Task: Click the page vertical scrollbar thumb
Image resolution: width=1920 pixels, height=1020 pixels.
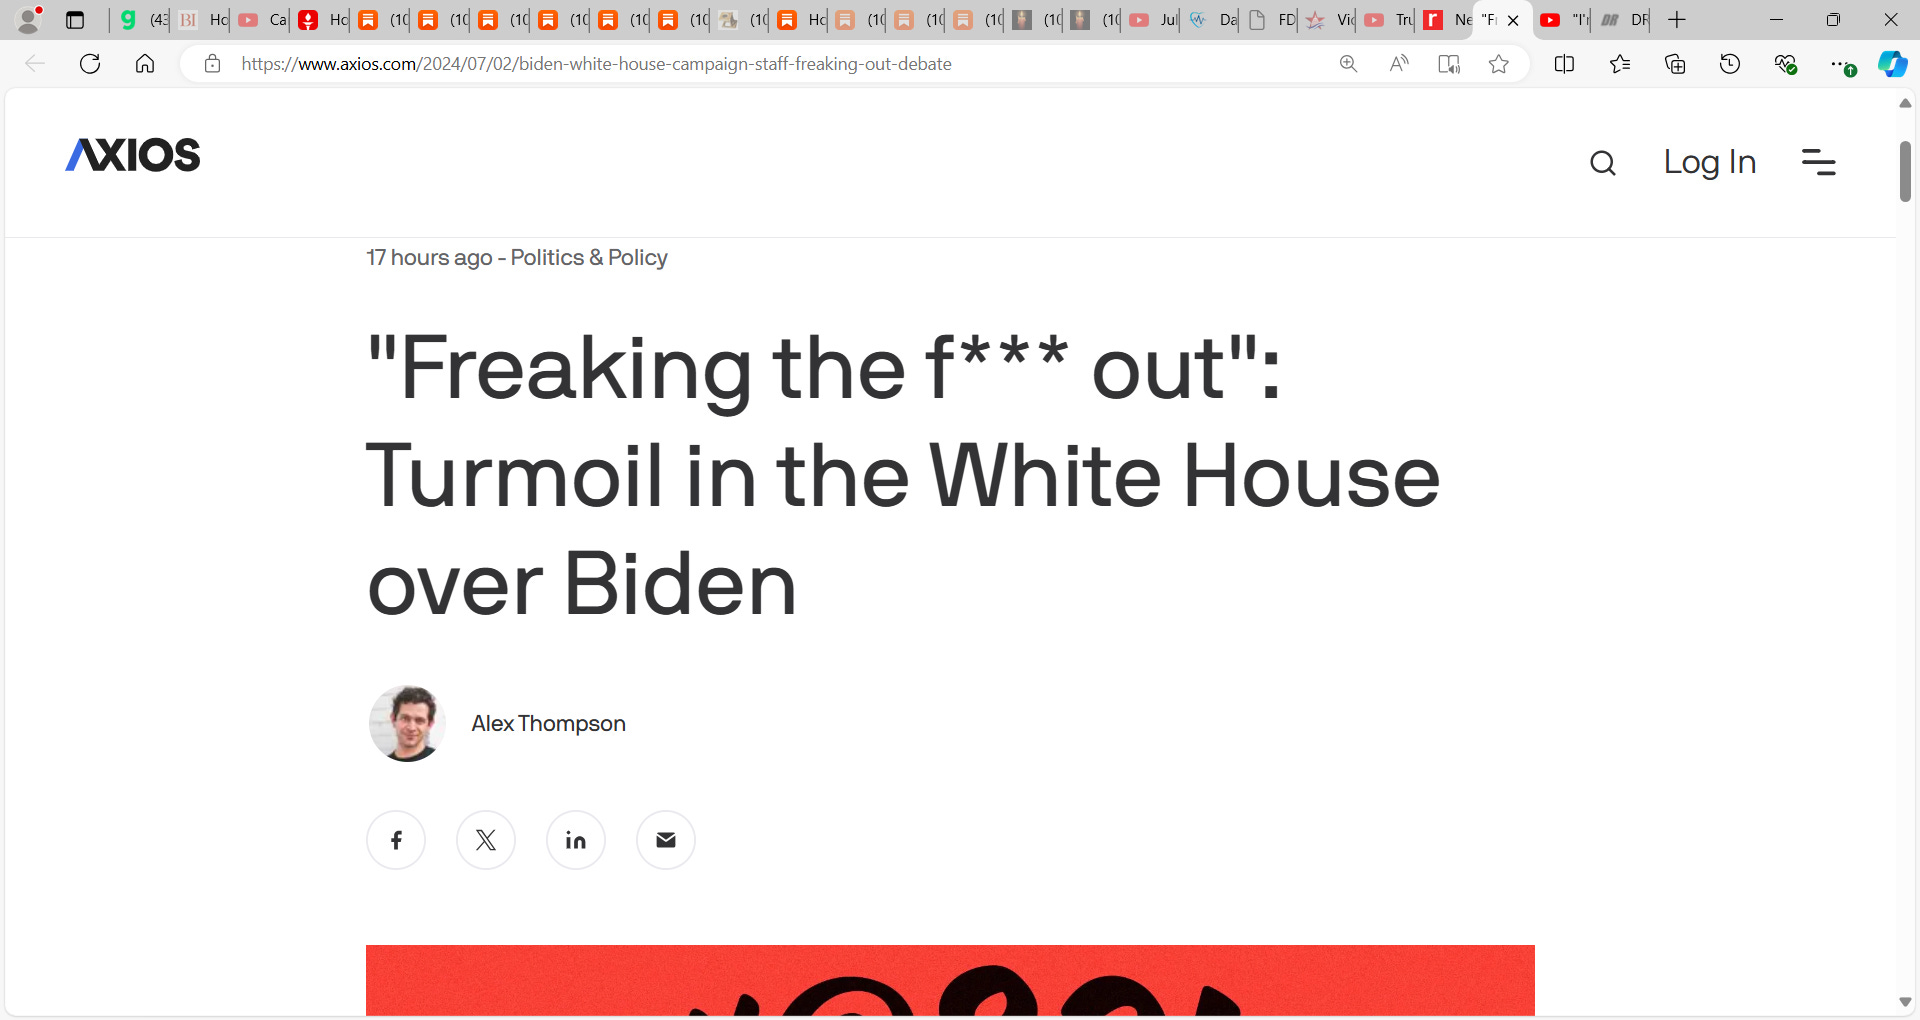Action: 1905,171
